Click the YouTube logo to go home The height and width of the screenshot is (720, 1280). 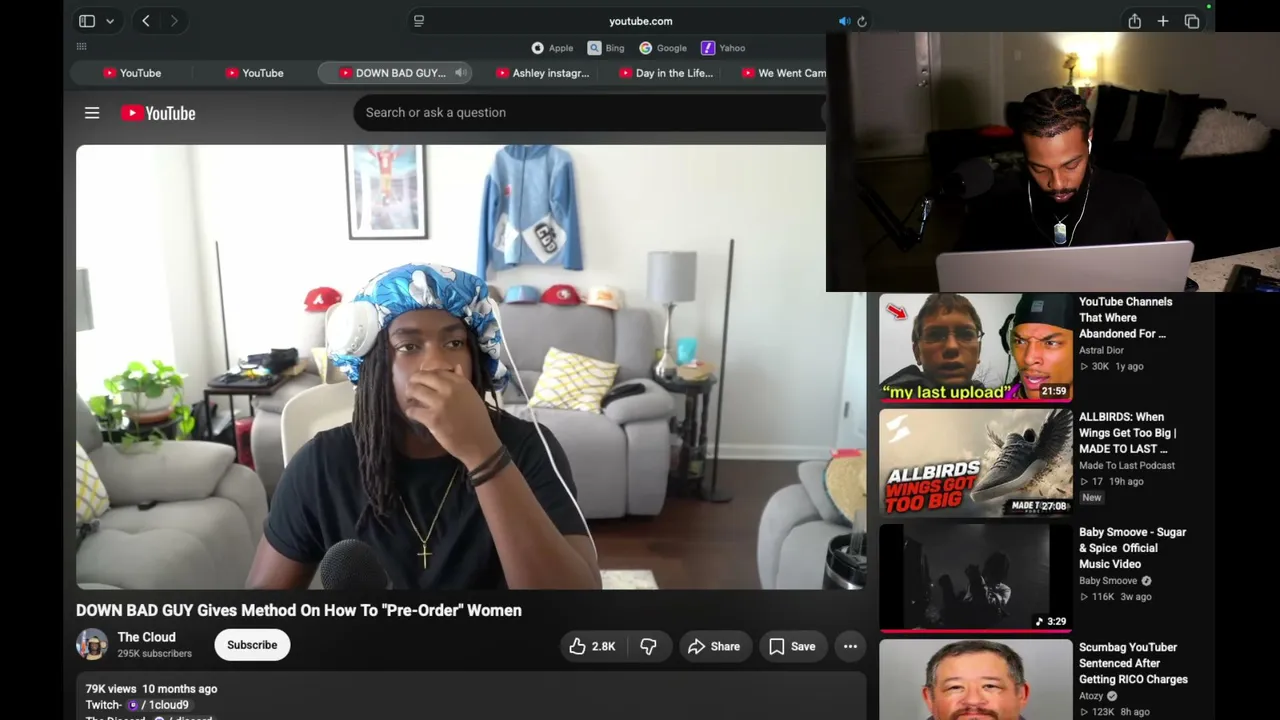158,113
